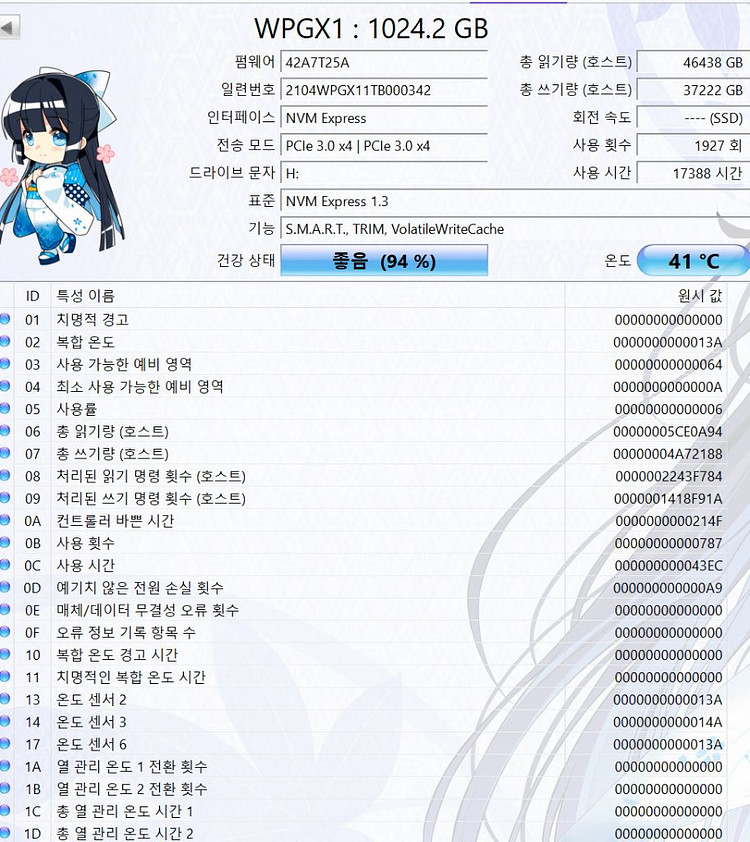Sort by the ID column header

pyautogui.click(x=32, y=296)
